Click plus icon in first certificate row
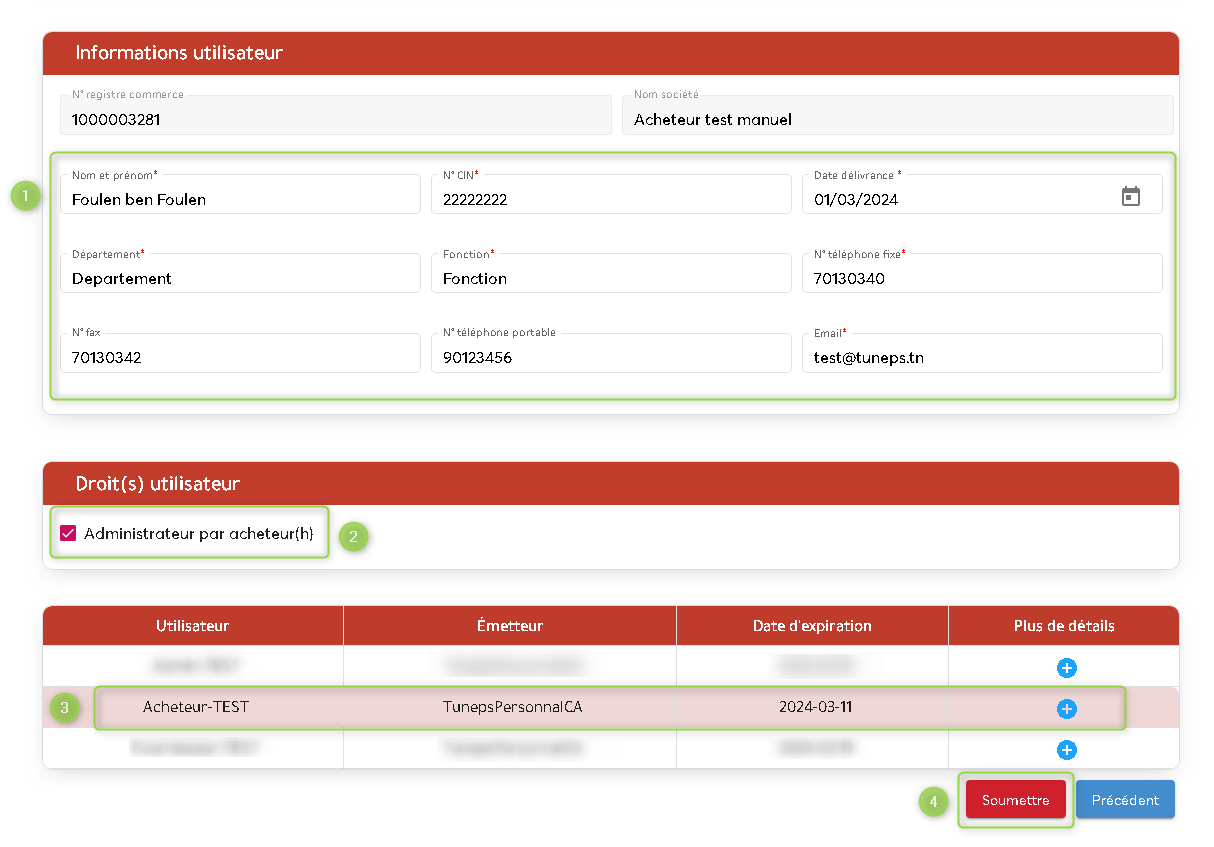The height and width of the screenshot is (847, 1214). click(1066, 667)
